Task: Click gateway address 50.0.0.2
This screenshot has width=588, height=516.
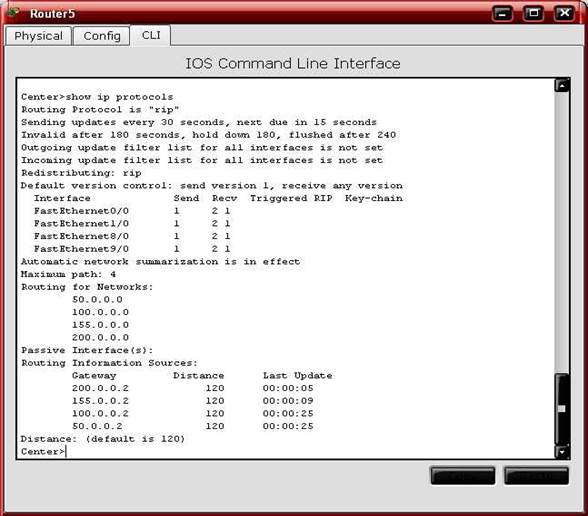Action: (x=98, y=426)
